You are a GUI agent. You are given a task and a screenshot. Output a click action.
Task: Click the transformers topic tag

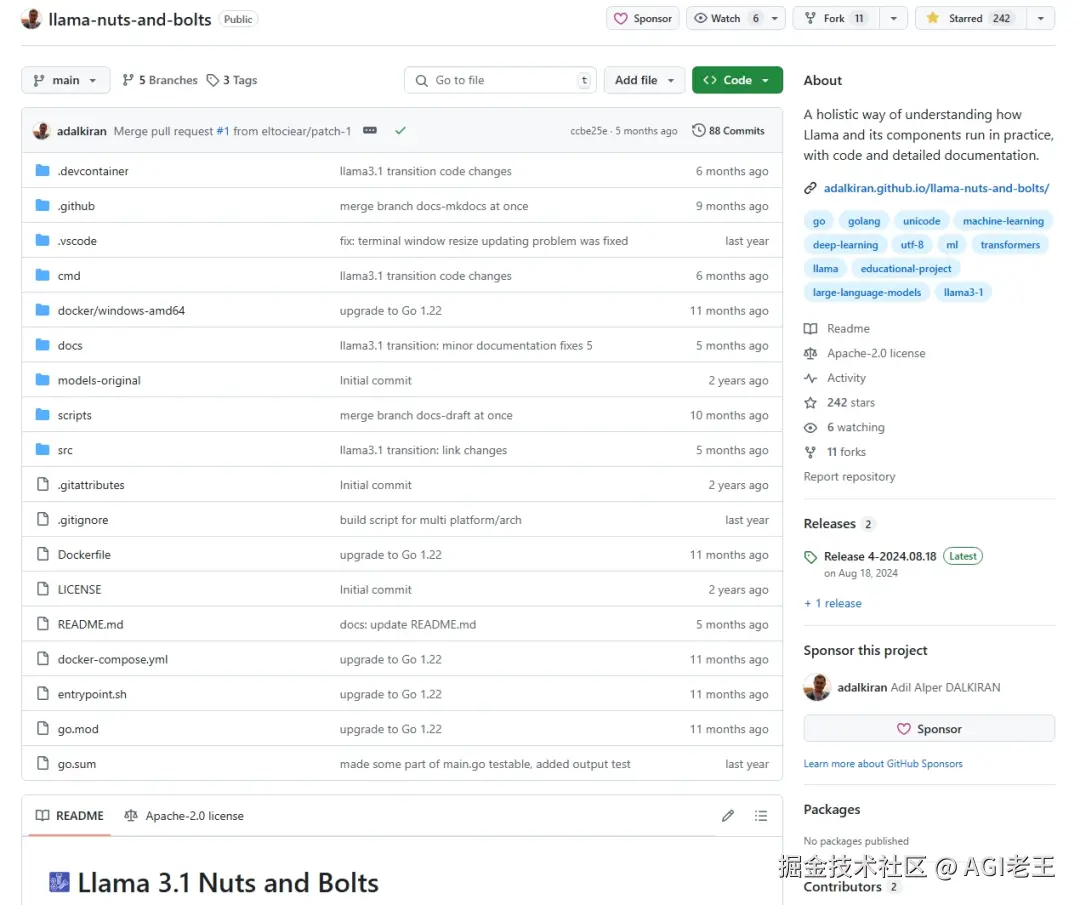(x=1010, y=245)
